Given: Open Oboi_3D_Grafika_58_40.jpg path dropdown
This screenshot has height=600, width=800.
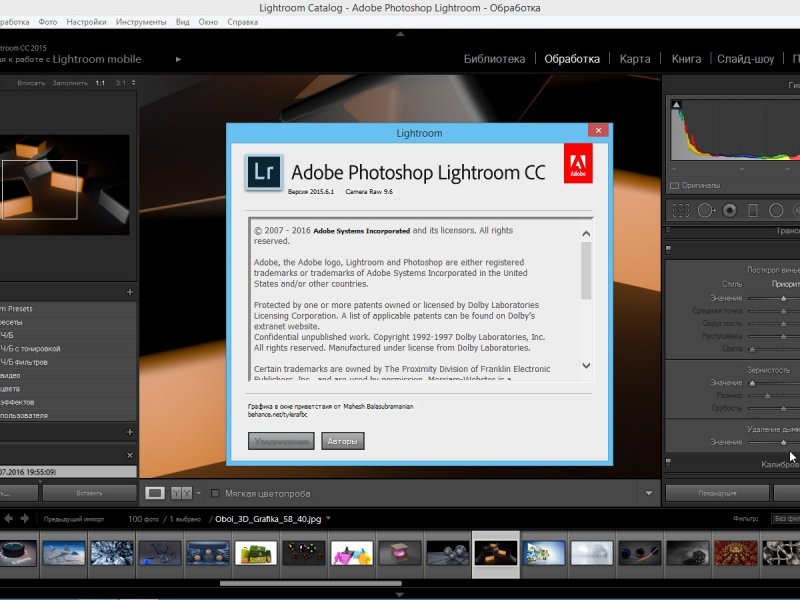Looking at the screenshot, I should tap(328, 518).
